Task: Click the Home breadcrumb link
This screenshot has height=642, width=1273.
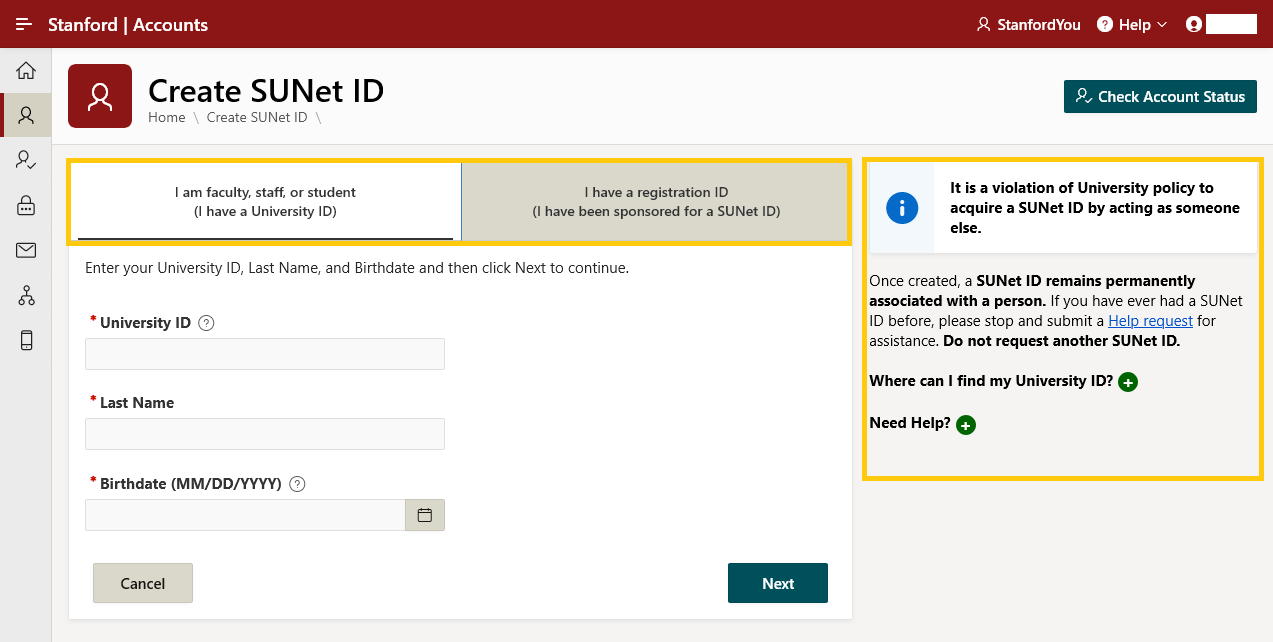Action: (x=167, y=118)
